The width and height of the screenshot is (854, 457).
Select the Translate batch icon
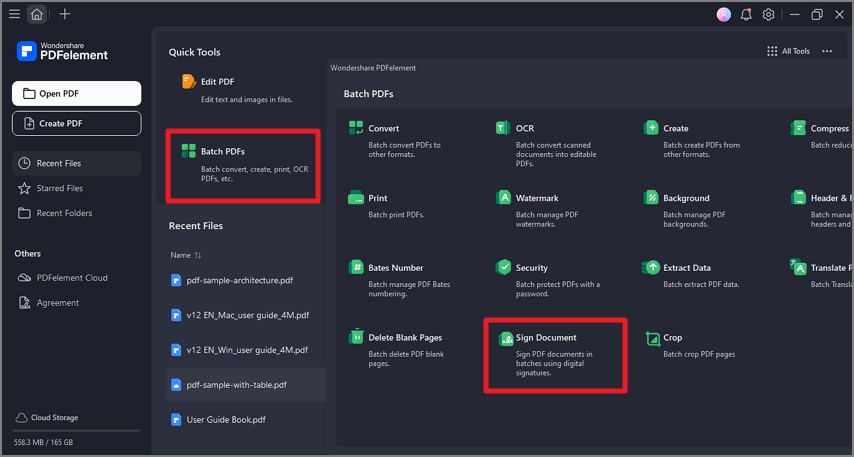tap(798, 267)
